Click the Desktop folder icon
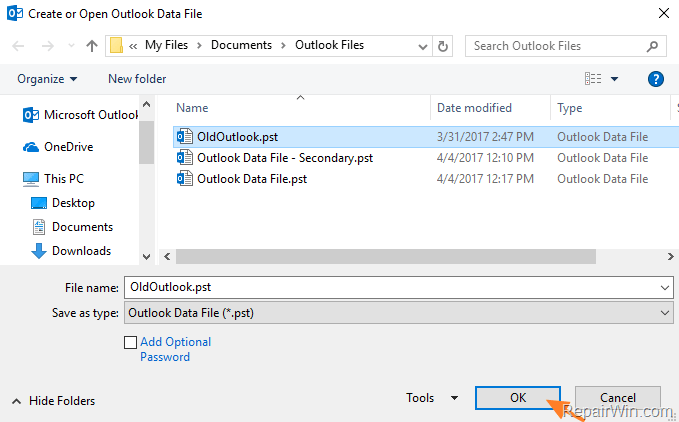679x422 pixels. (x=39, y=203)
